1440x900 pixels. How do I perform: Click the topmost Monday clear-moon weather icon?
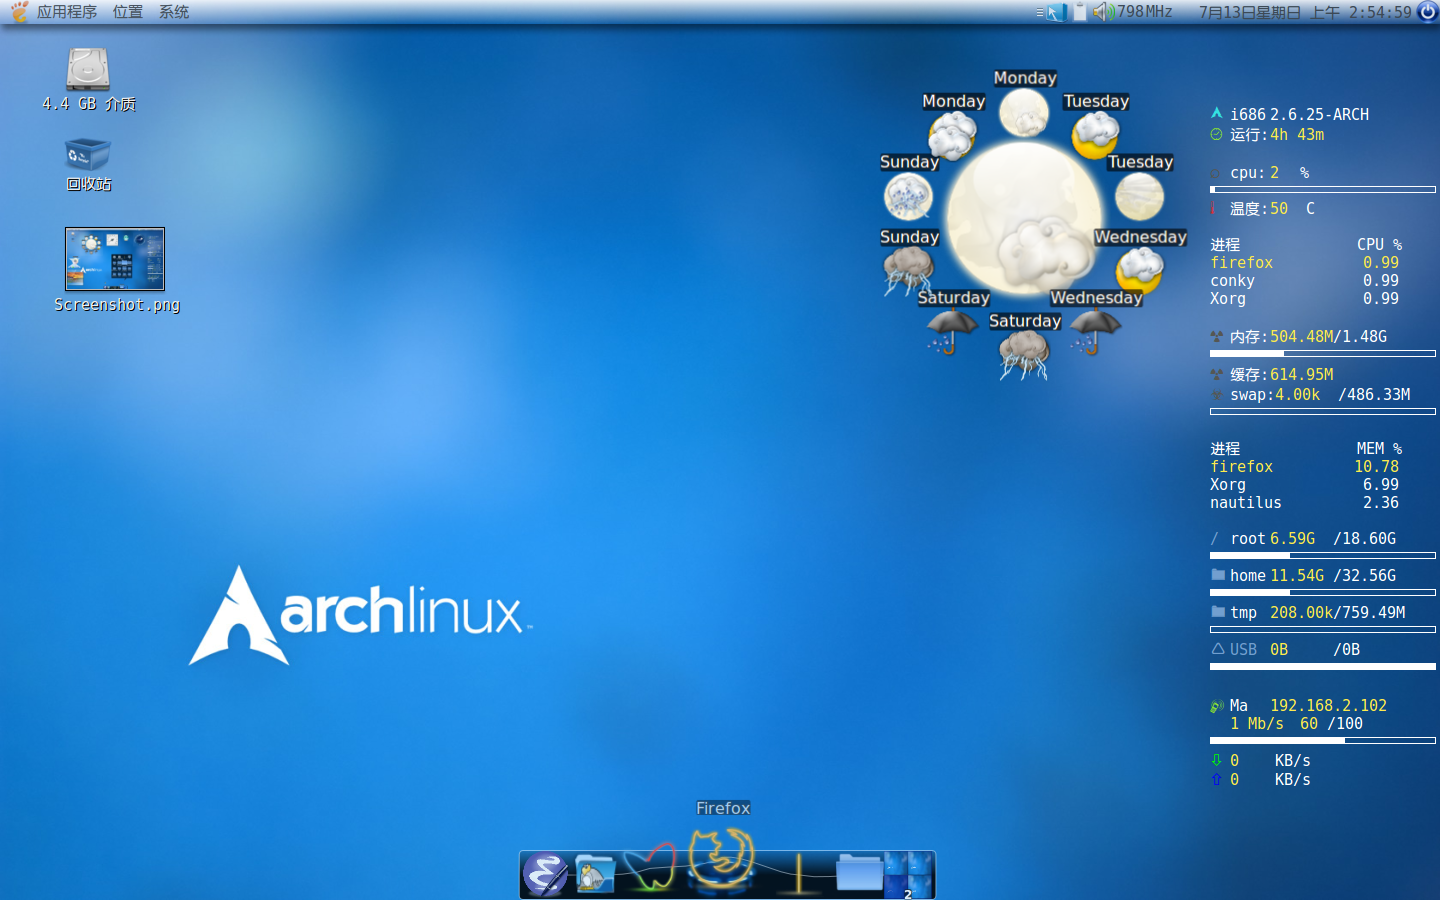(x=1024, y=112)
